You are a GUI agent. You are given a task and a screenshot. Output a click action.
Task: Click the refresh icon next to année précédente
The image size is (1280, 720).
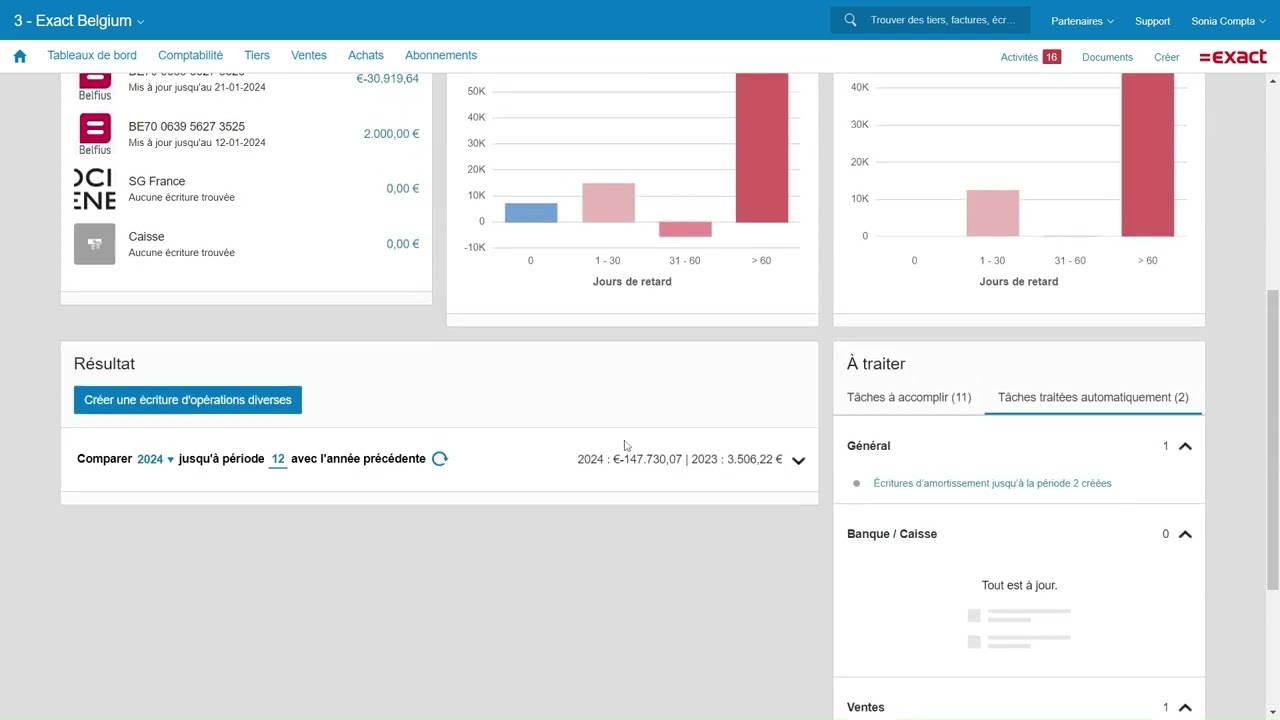(x=439, y=459)
